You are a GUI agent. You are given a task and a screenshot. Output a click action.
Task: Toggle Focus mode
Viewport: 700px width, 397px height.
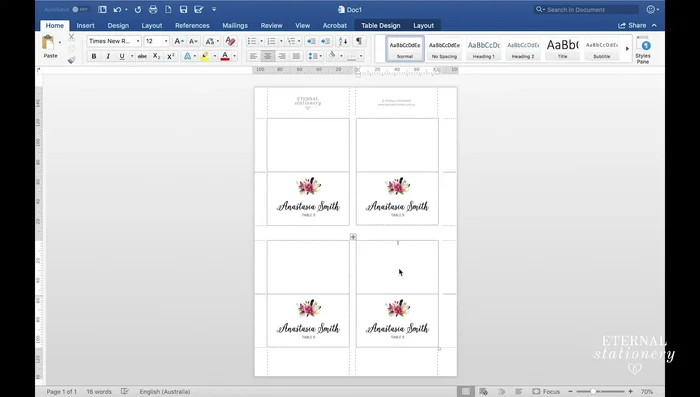click(x=546, y=392)
